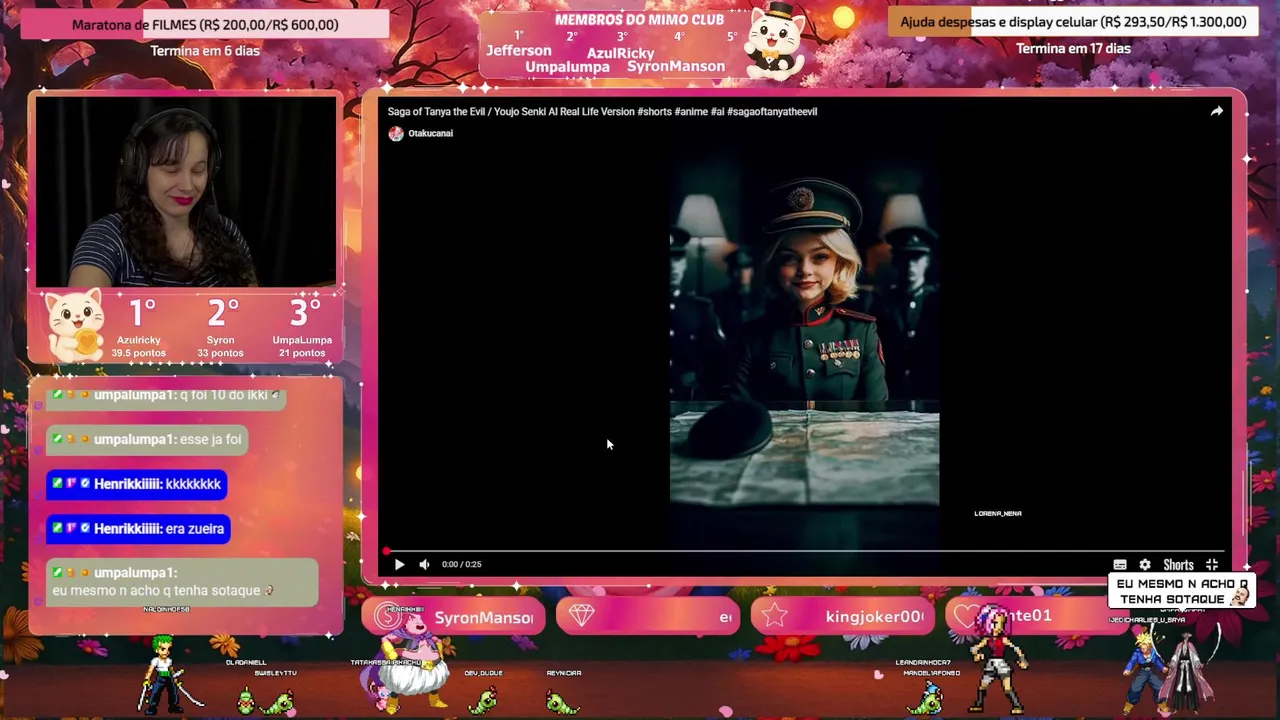The image size is (1280, 720).
Task: Click the share arrow icon on video
Action: [x=1216, y=111]
